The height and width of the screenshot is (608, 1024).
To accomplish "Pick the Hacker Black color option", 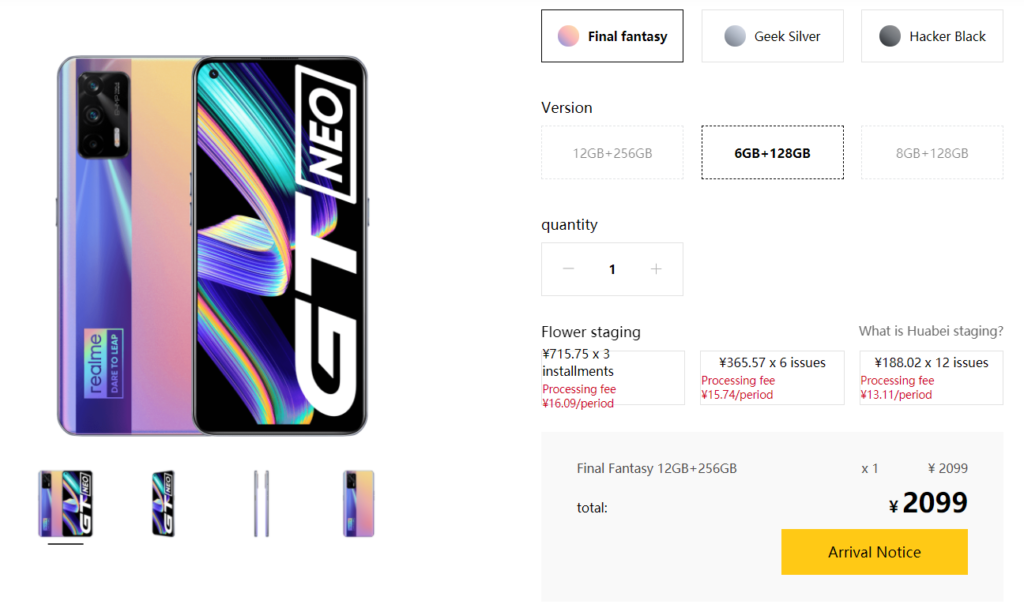I will click(931, 35).
